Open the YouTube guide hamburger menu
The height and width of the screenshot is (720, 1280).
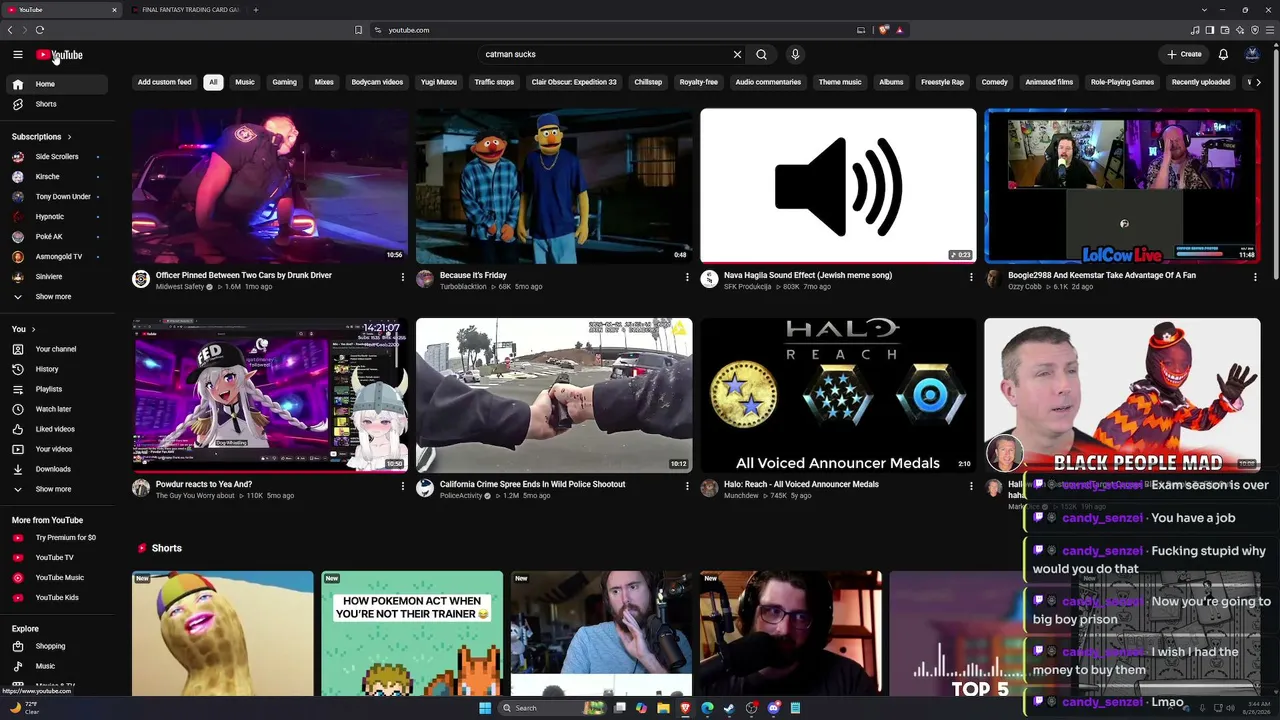[18, 55]
